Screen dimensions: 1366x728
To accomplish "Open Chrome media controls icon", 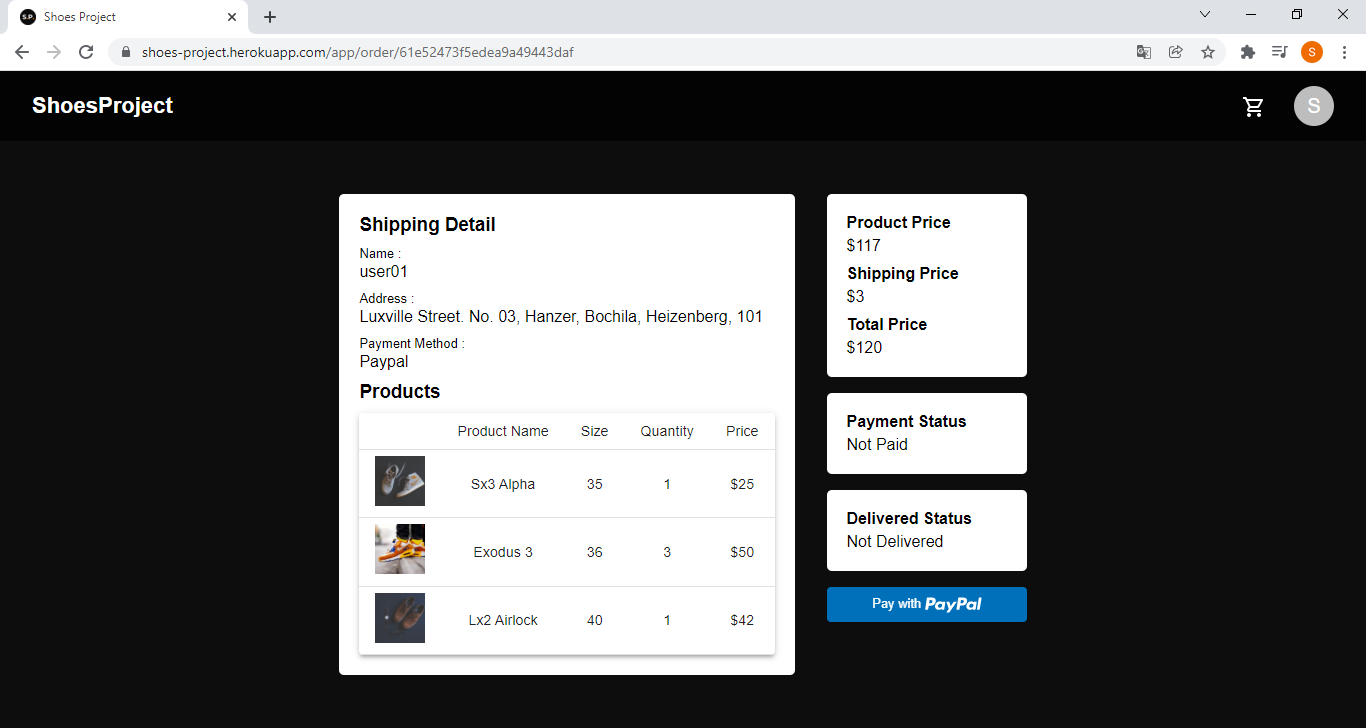I will pos(1279,52).
